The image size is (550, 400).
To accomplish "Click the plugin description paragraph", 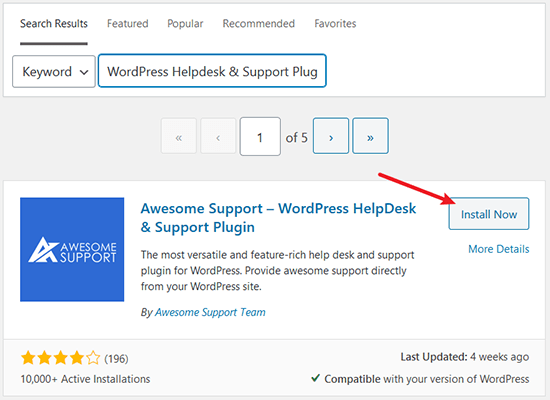I will (277, 271).
